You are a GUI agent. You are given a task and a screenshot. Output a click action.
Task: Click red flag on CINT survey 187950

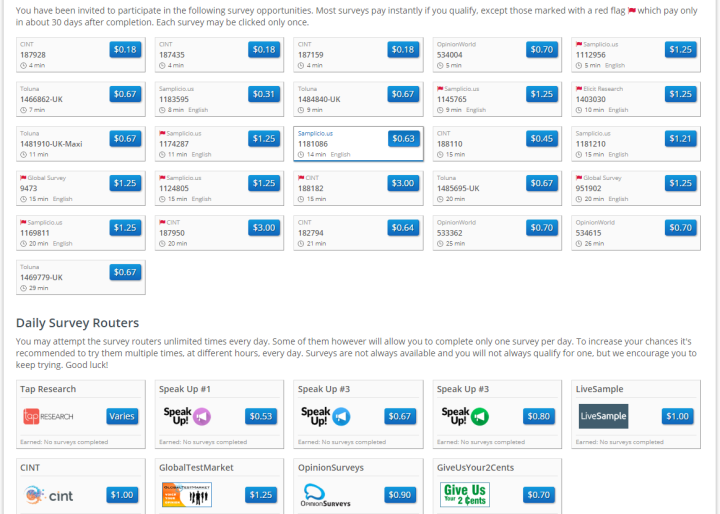coord(162,222)
